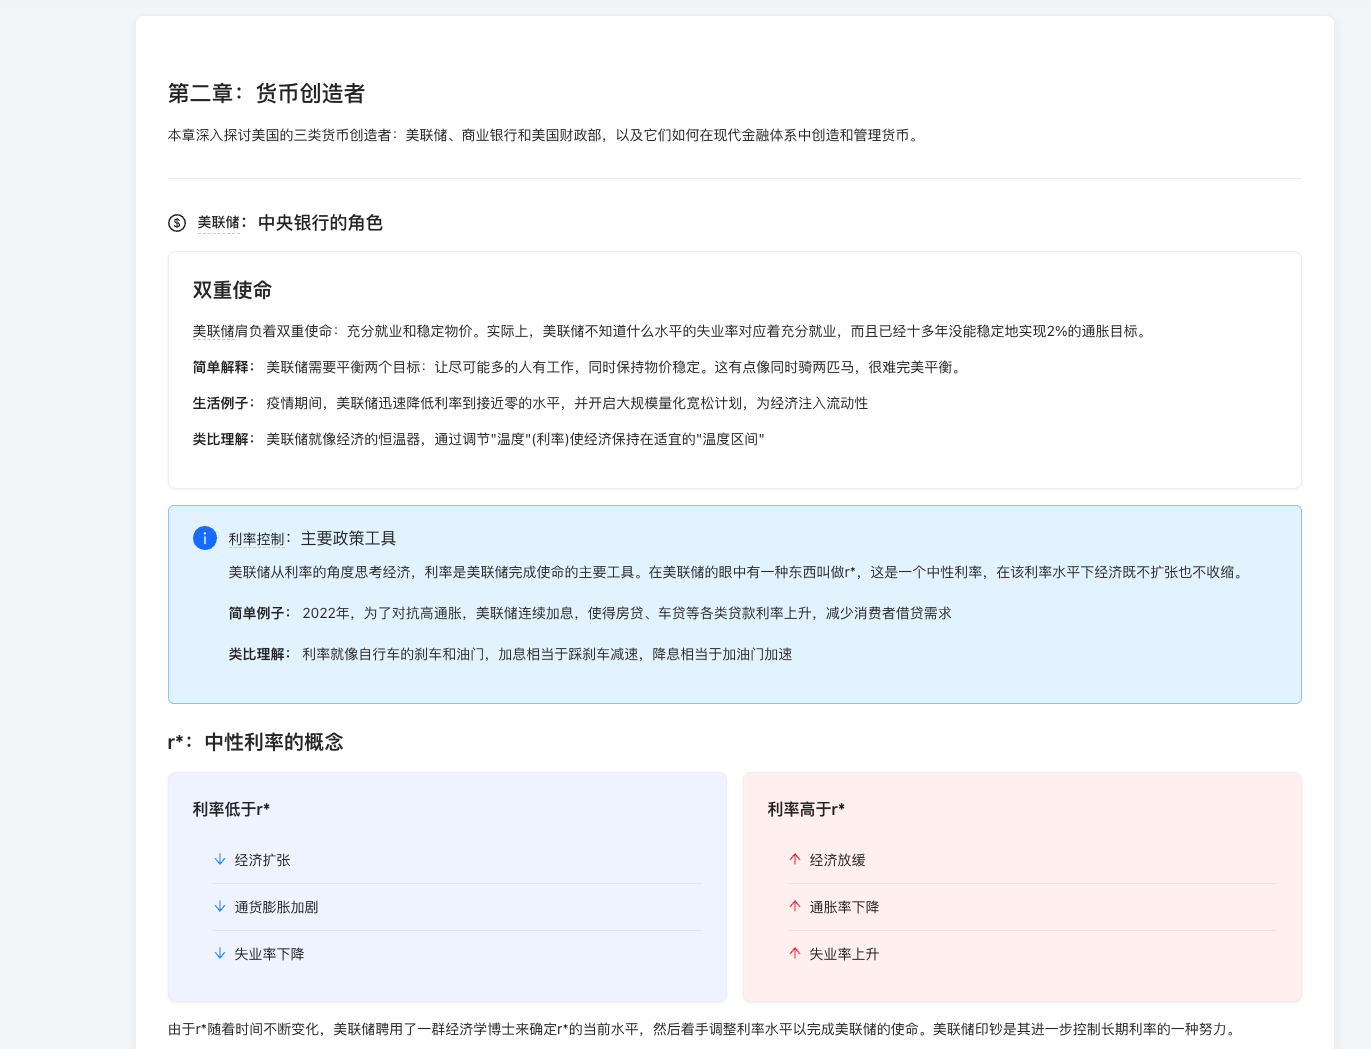Click the r*：中性利率的概念 section heading

tap(256, 742)
